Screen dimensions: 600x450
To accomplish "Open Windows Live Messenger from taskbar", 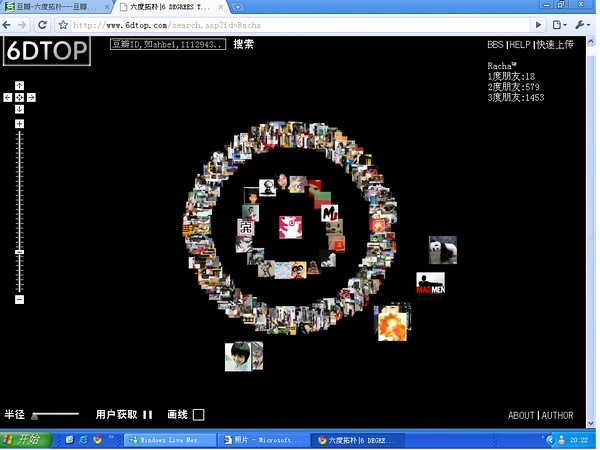I will 164,439.
